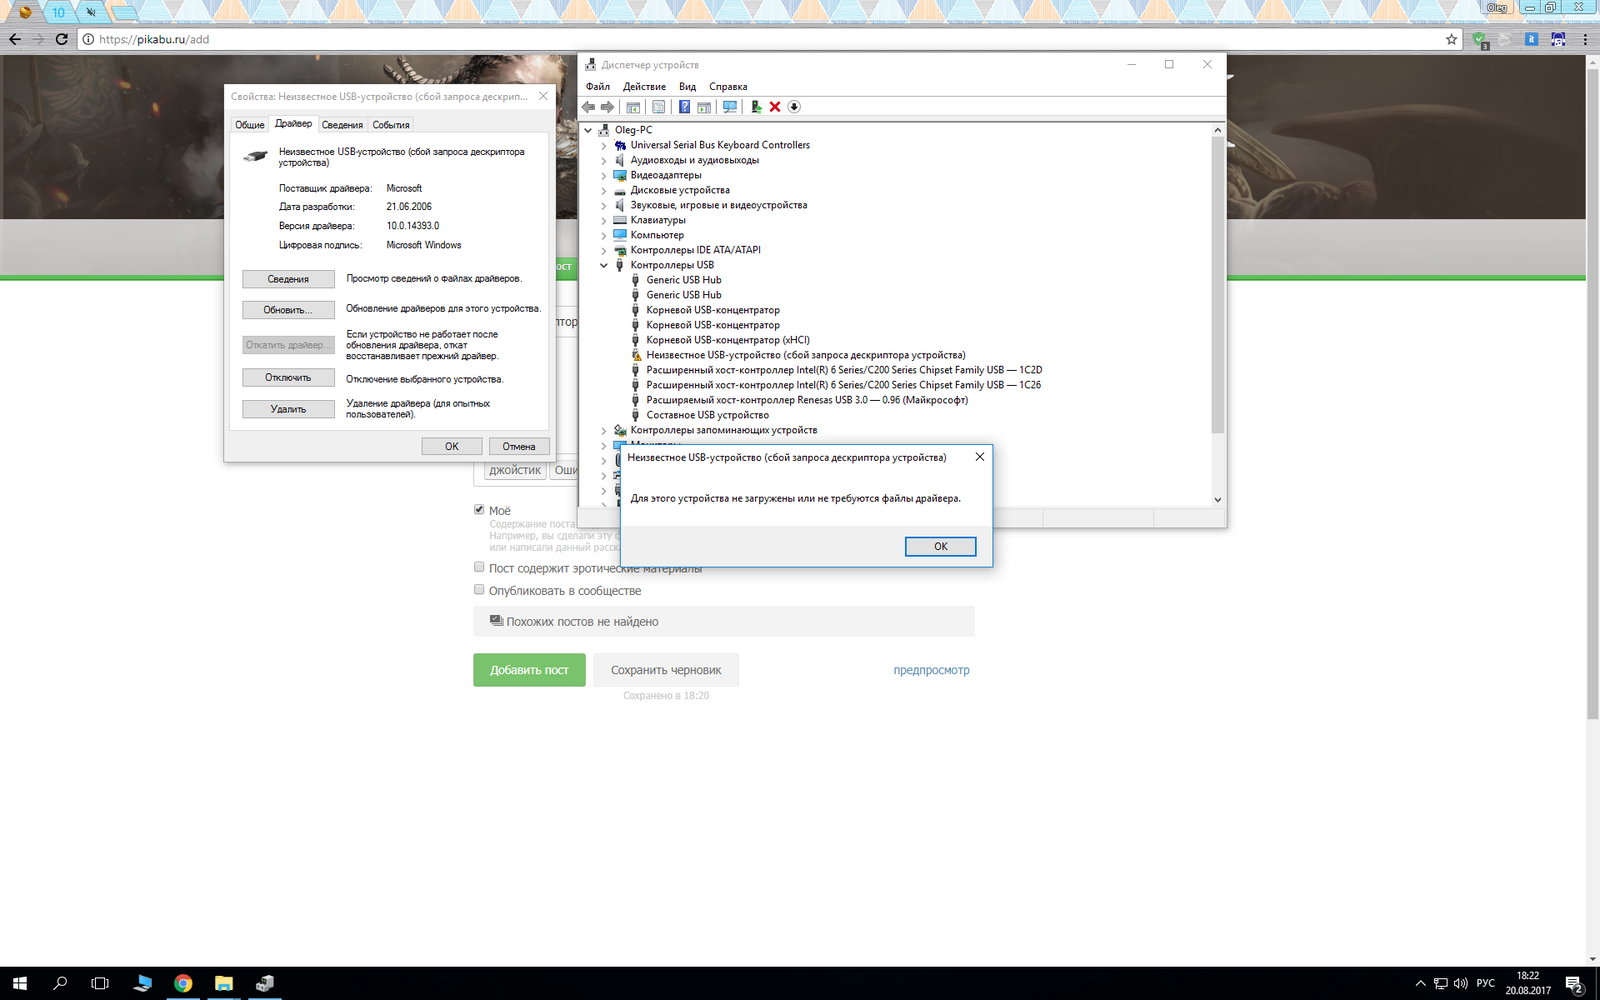The width and height of the screenshot is (1600, 1000).
Task: Open Chrome three-dot menu
Action: click(1586, 39)
